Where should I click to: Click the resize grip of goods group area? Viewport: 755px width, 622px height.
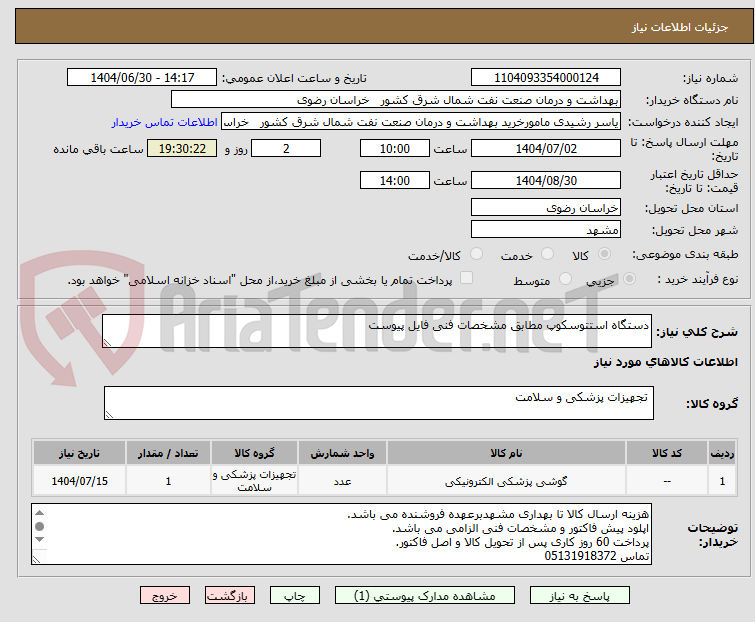coord(109,415)
